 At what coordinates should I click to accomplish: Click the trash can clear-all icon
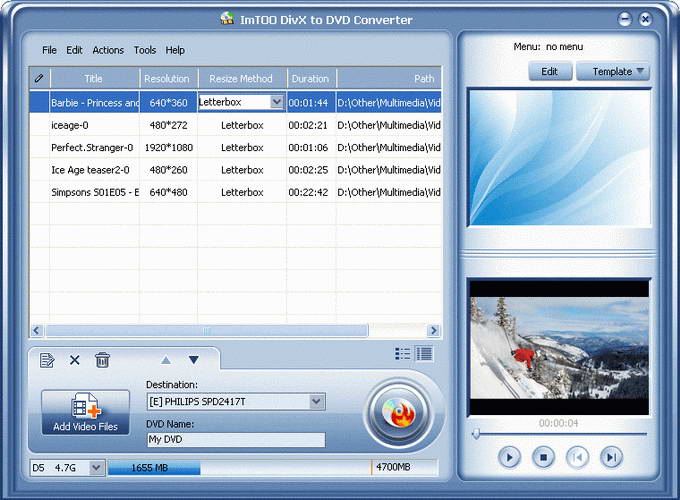coord(102,360)
